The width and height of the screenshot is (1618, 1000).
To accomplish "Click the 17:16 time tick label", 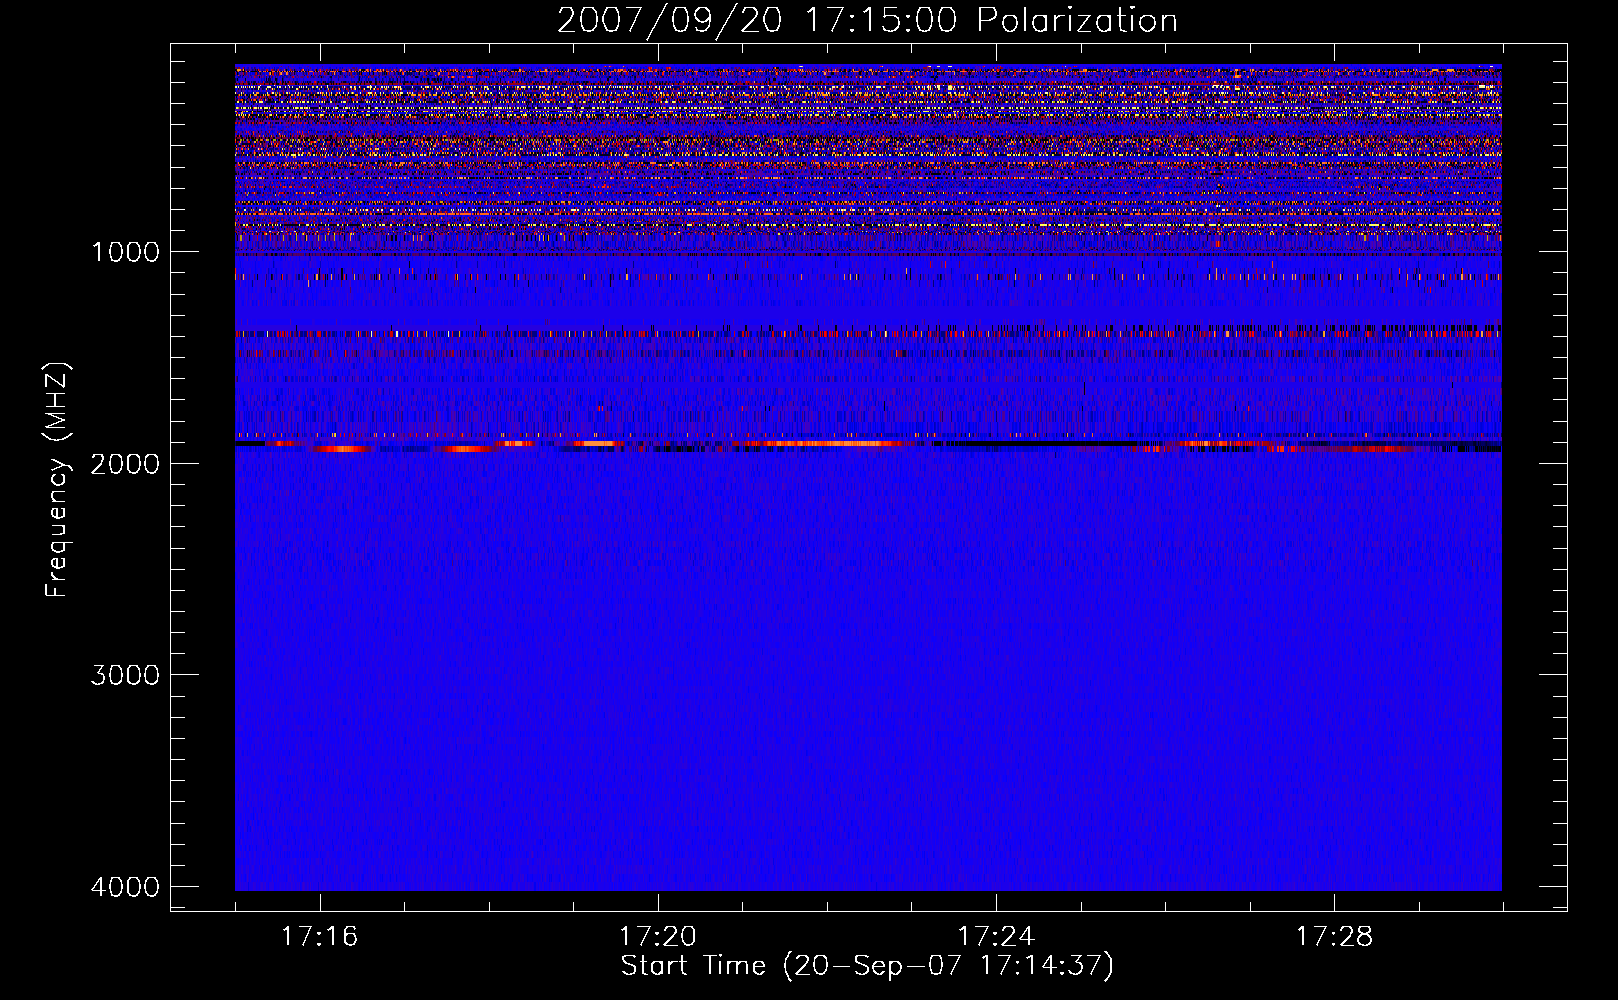I will [x=320, y=937].
